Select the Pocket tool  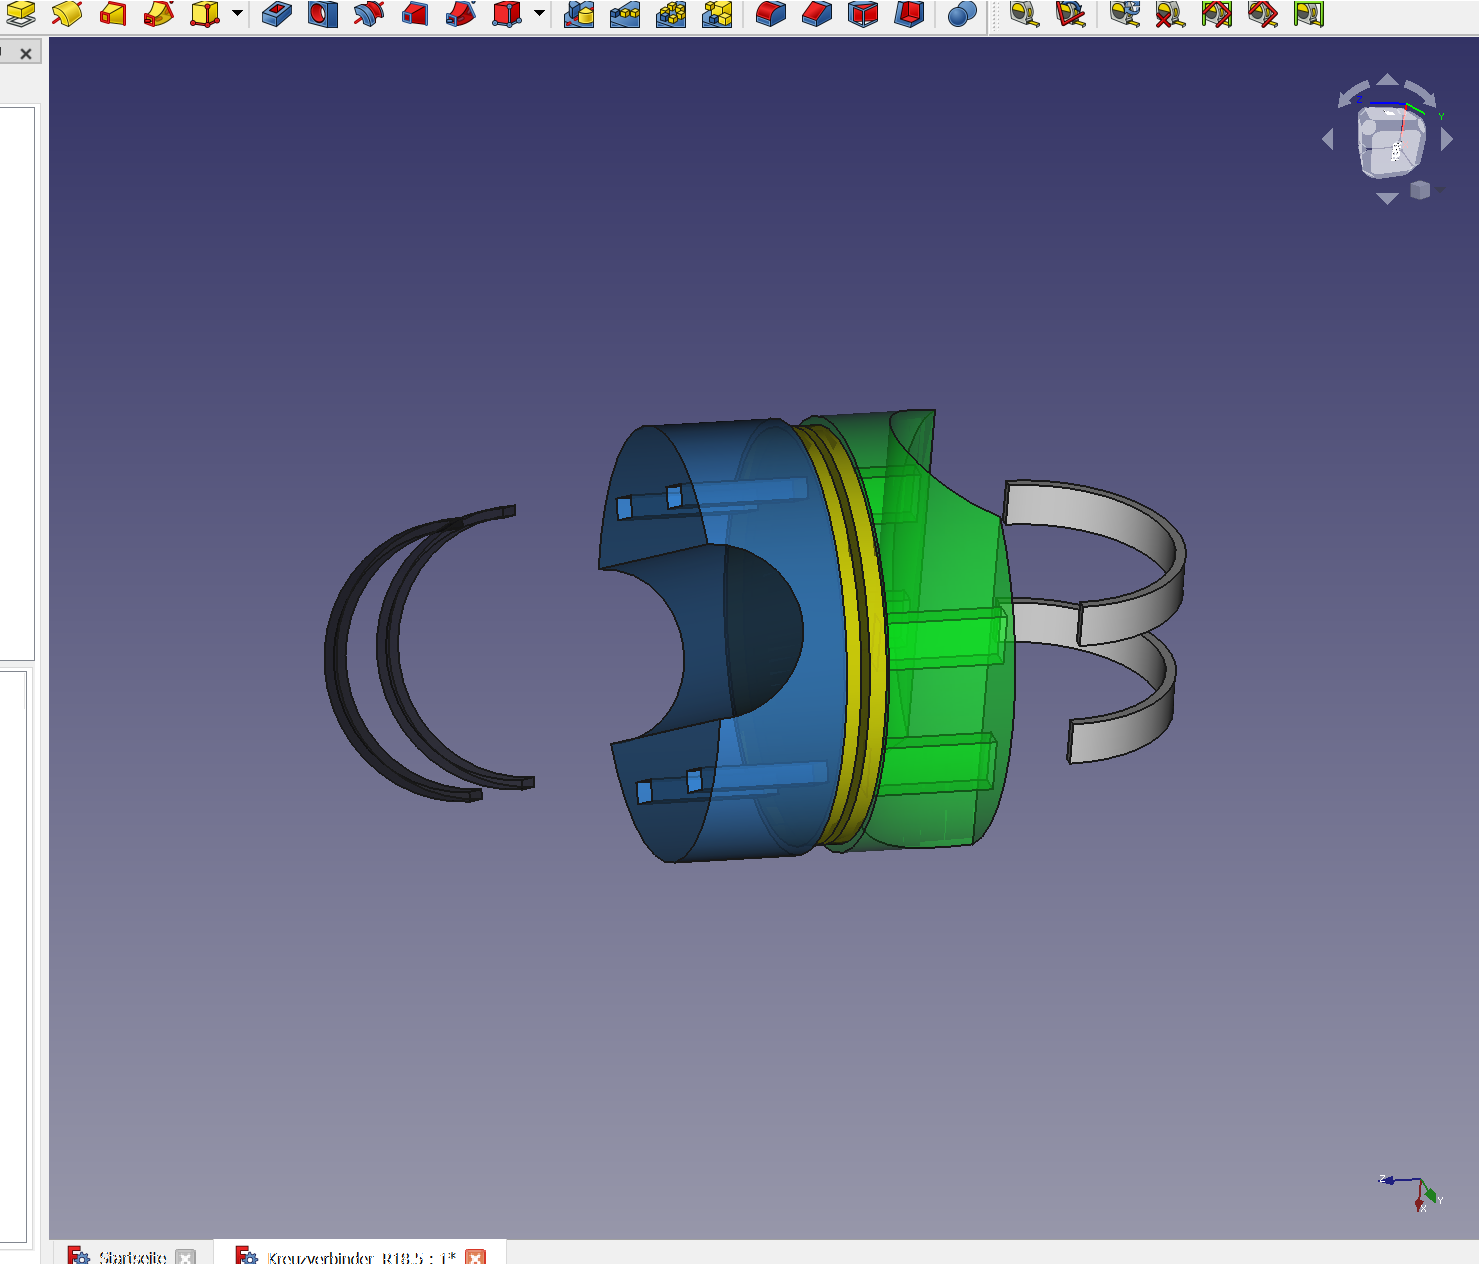(x=277, y=14)
